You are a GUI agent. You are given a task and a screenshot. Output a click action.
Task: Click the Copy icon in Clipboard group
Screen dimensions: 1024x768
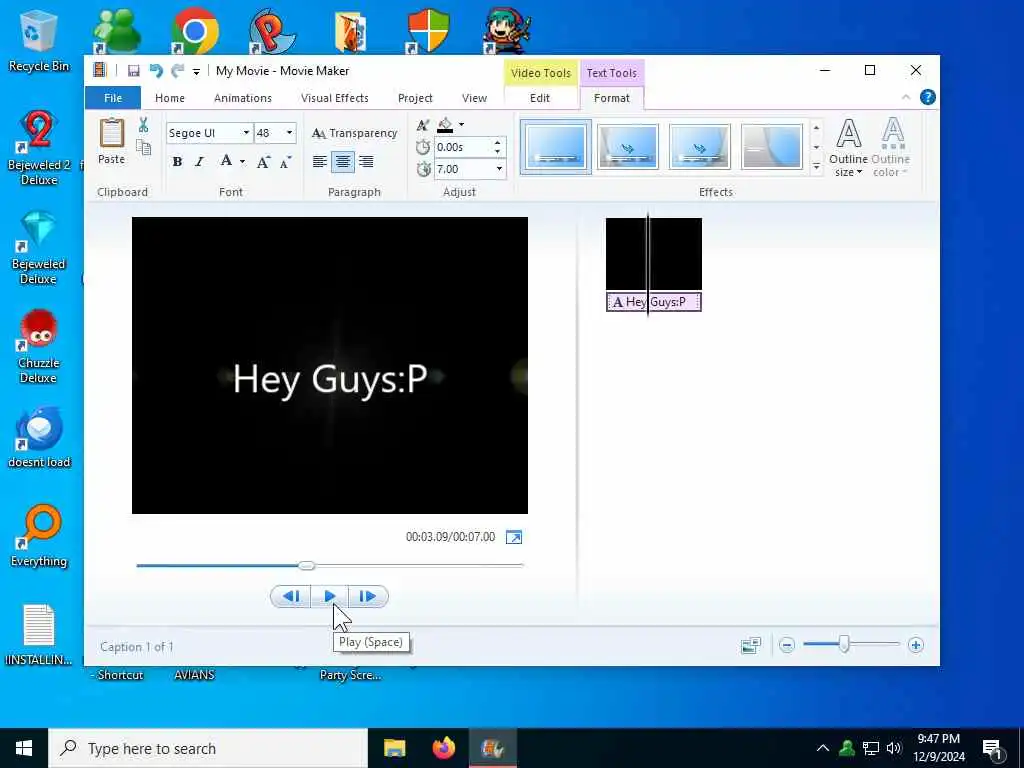click(143, 148)
